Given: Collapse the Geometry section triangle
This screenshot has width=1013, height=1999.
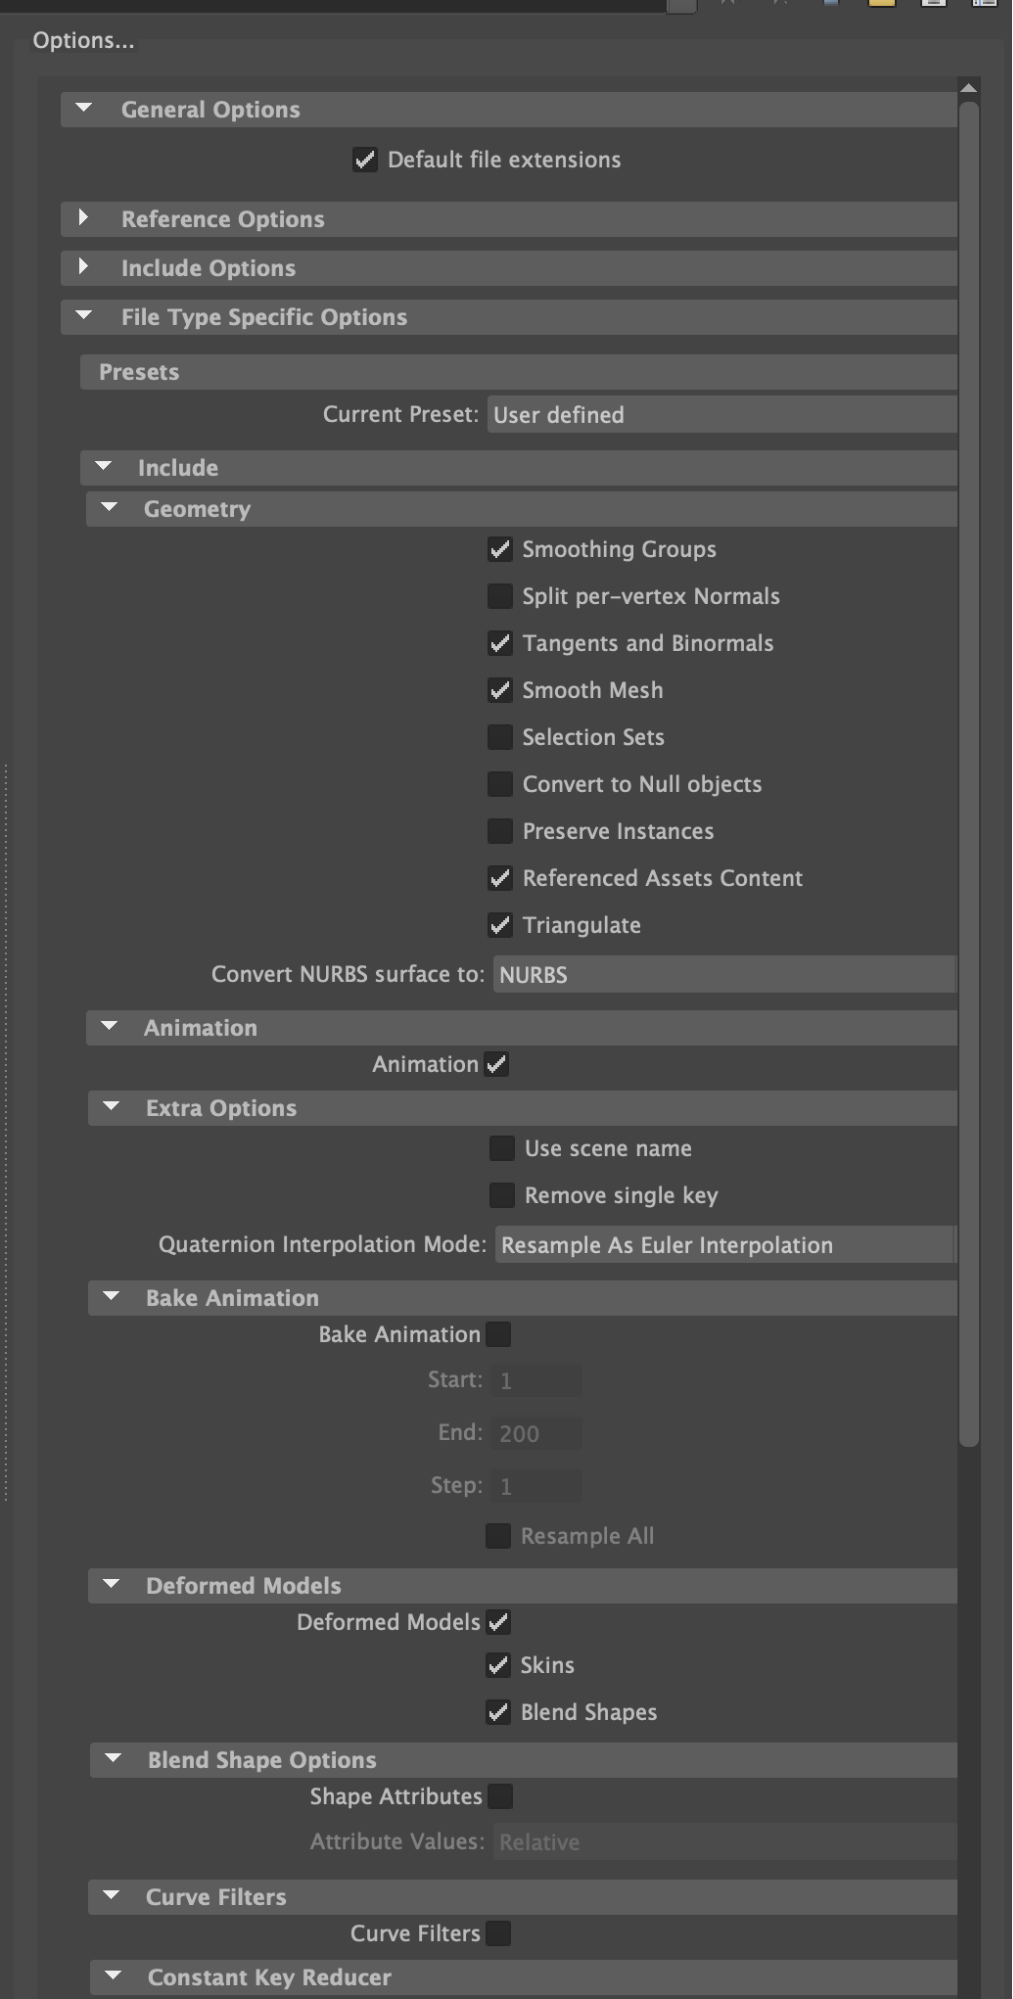Looking at the screenshot, I should click(109, 508).
